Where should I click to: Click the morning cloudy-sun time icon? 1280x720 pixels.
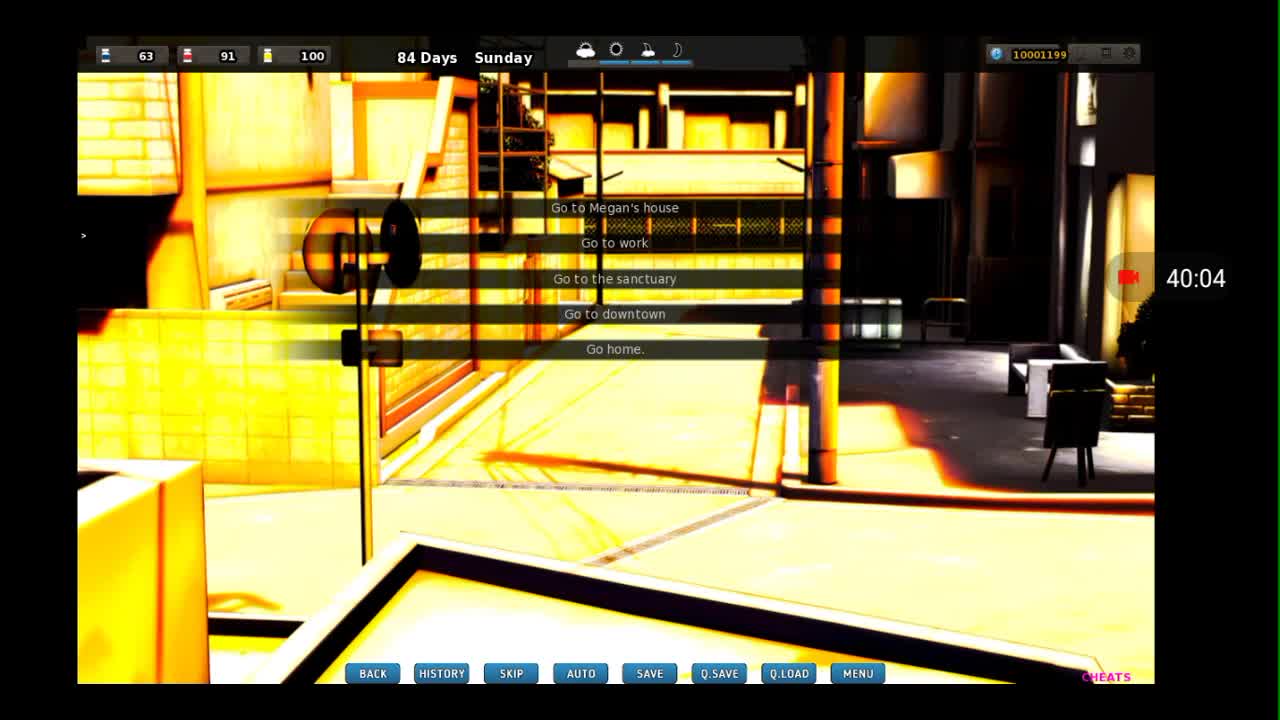586,50
